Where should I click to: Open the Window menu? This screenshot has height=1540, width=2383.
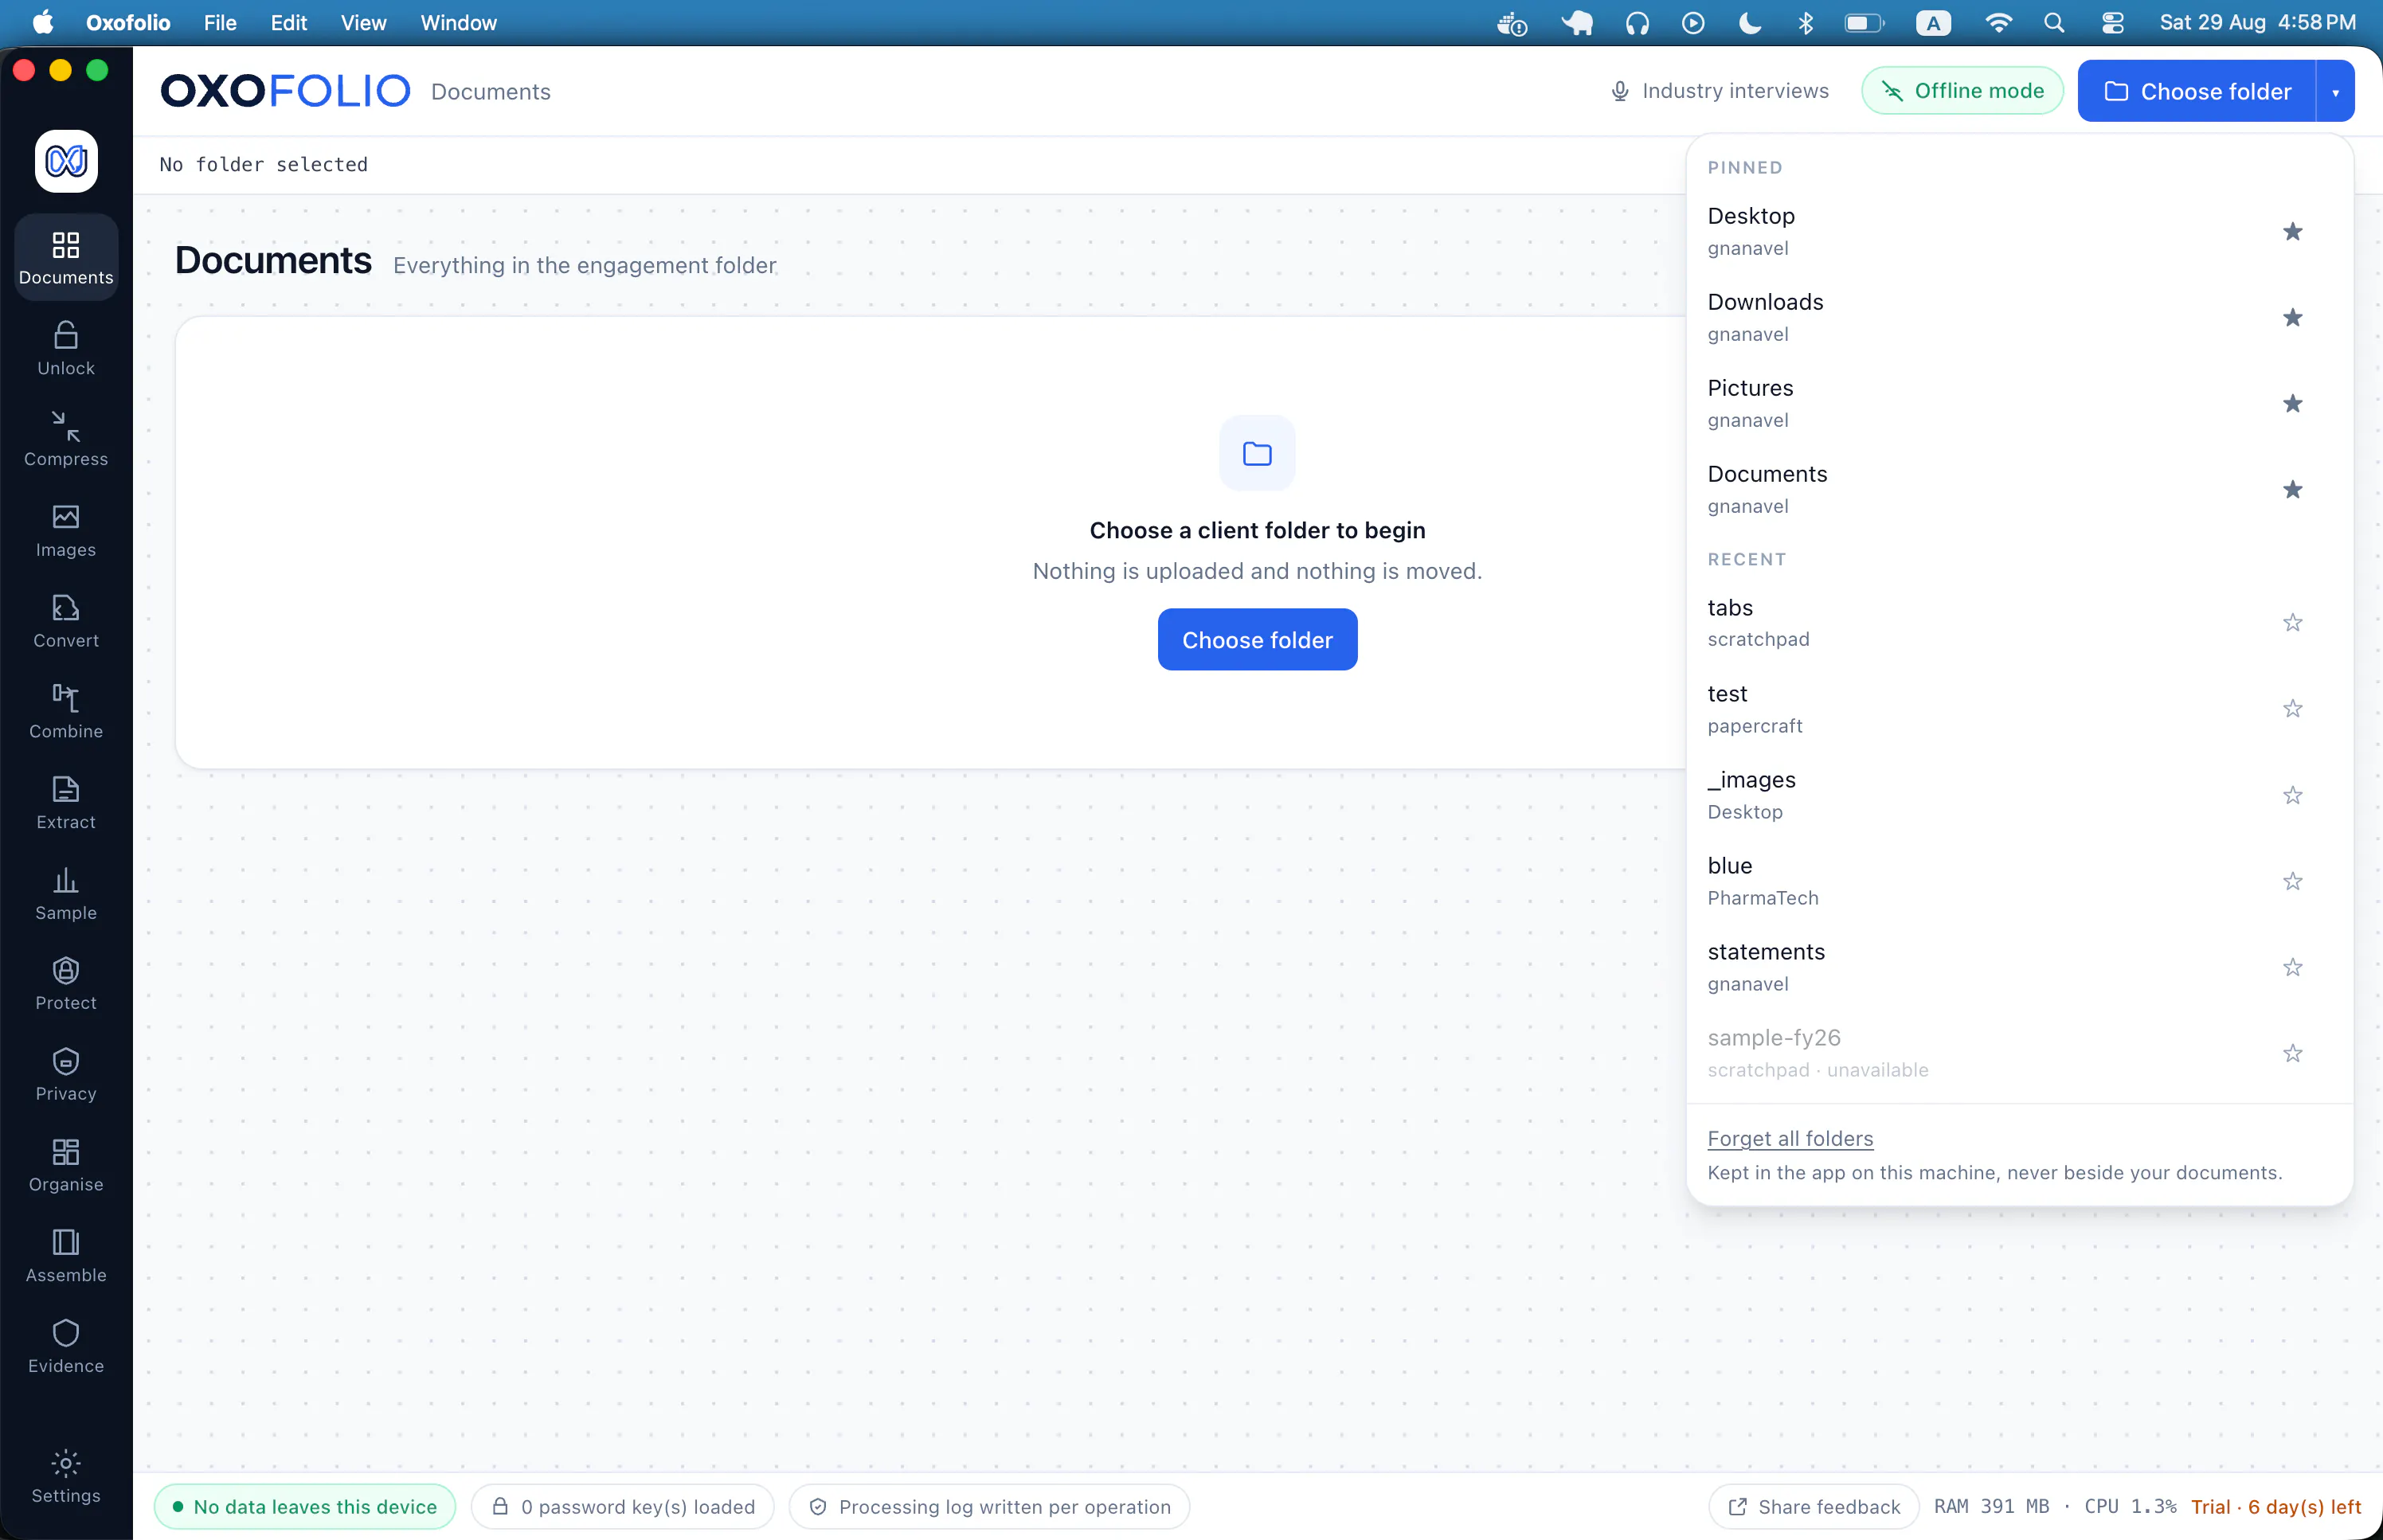[458, 23]
